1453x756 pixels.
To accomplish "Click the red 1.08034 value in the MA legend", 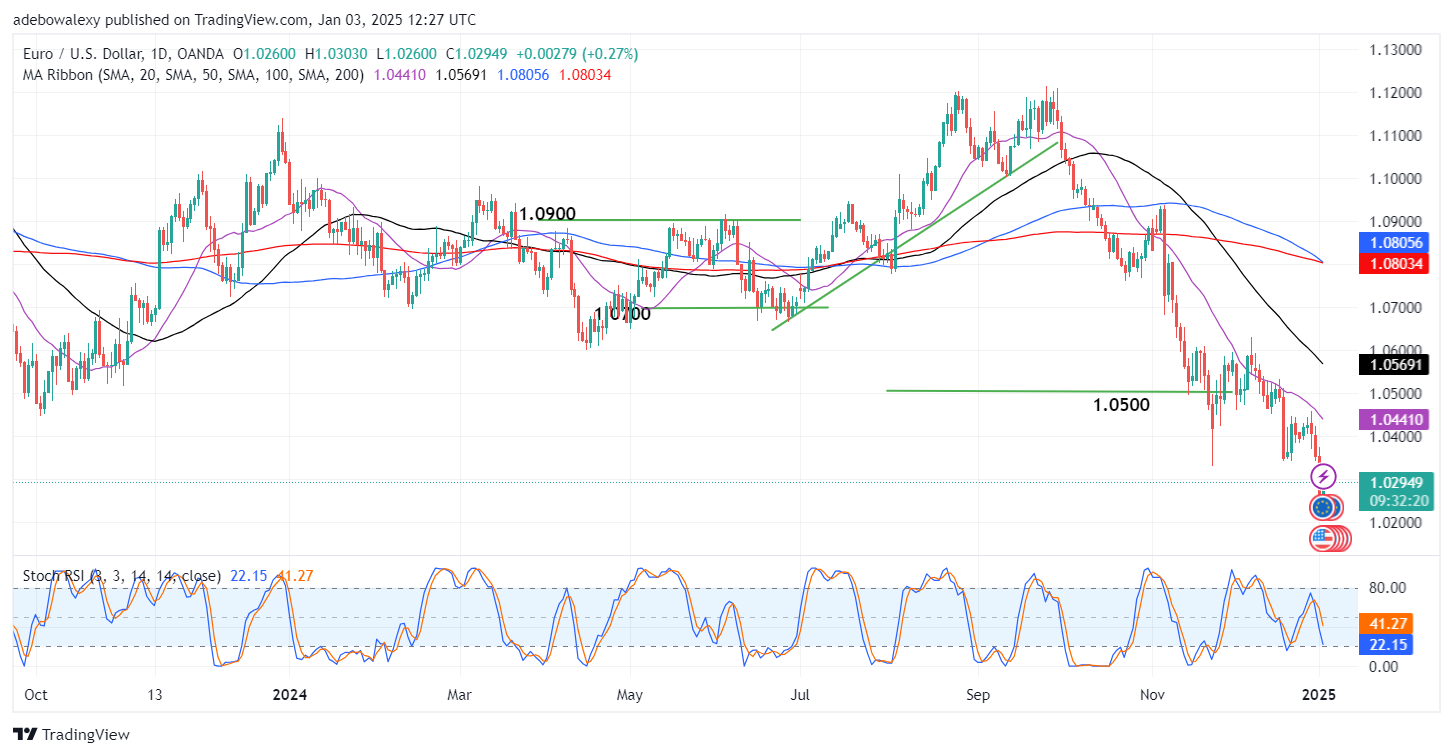I will [585, 75].
